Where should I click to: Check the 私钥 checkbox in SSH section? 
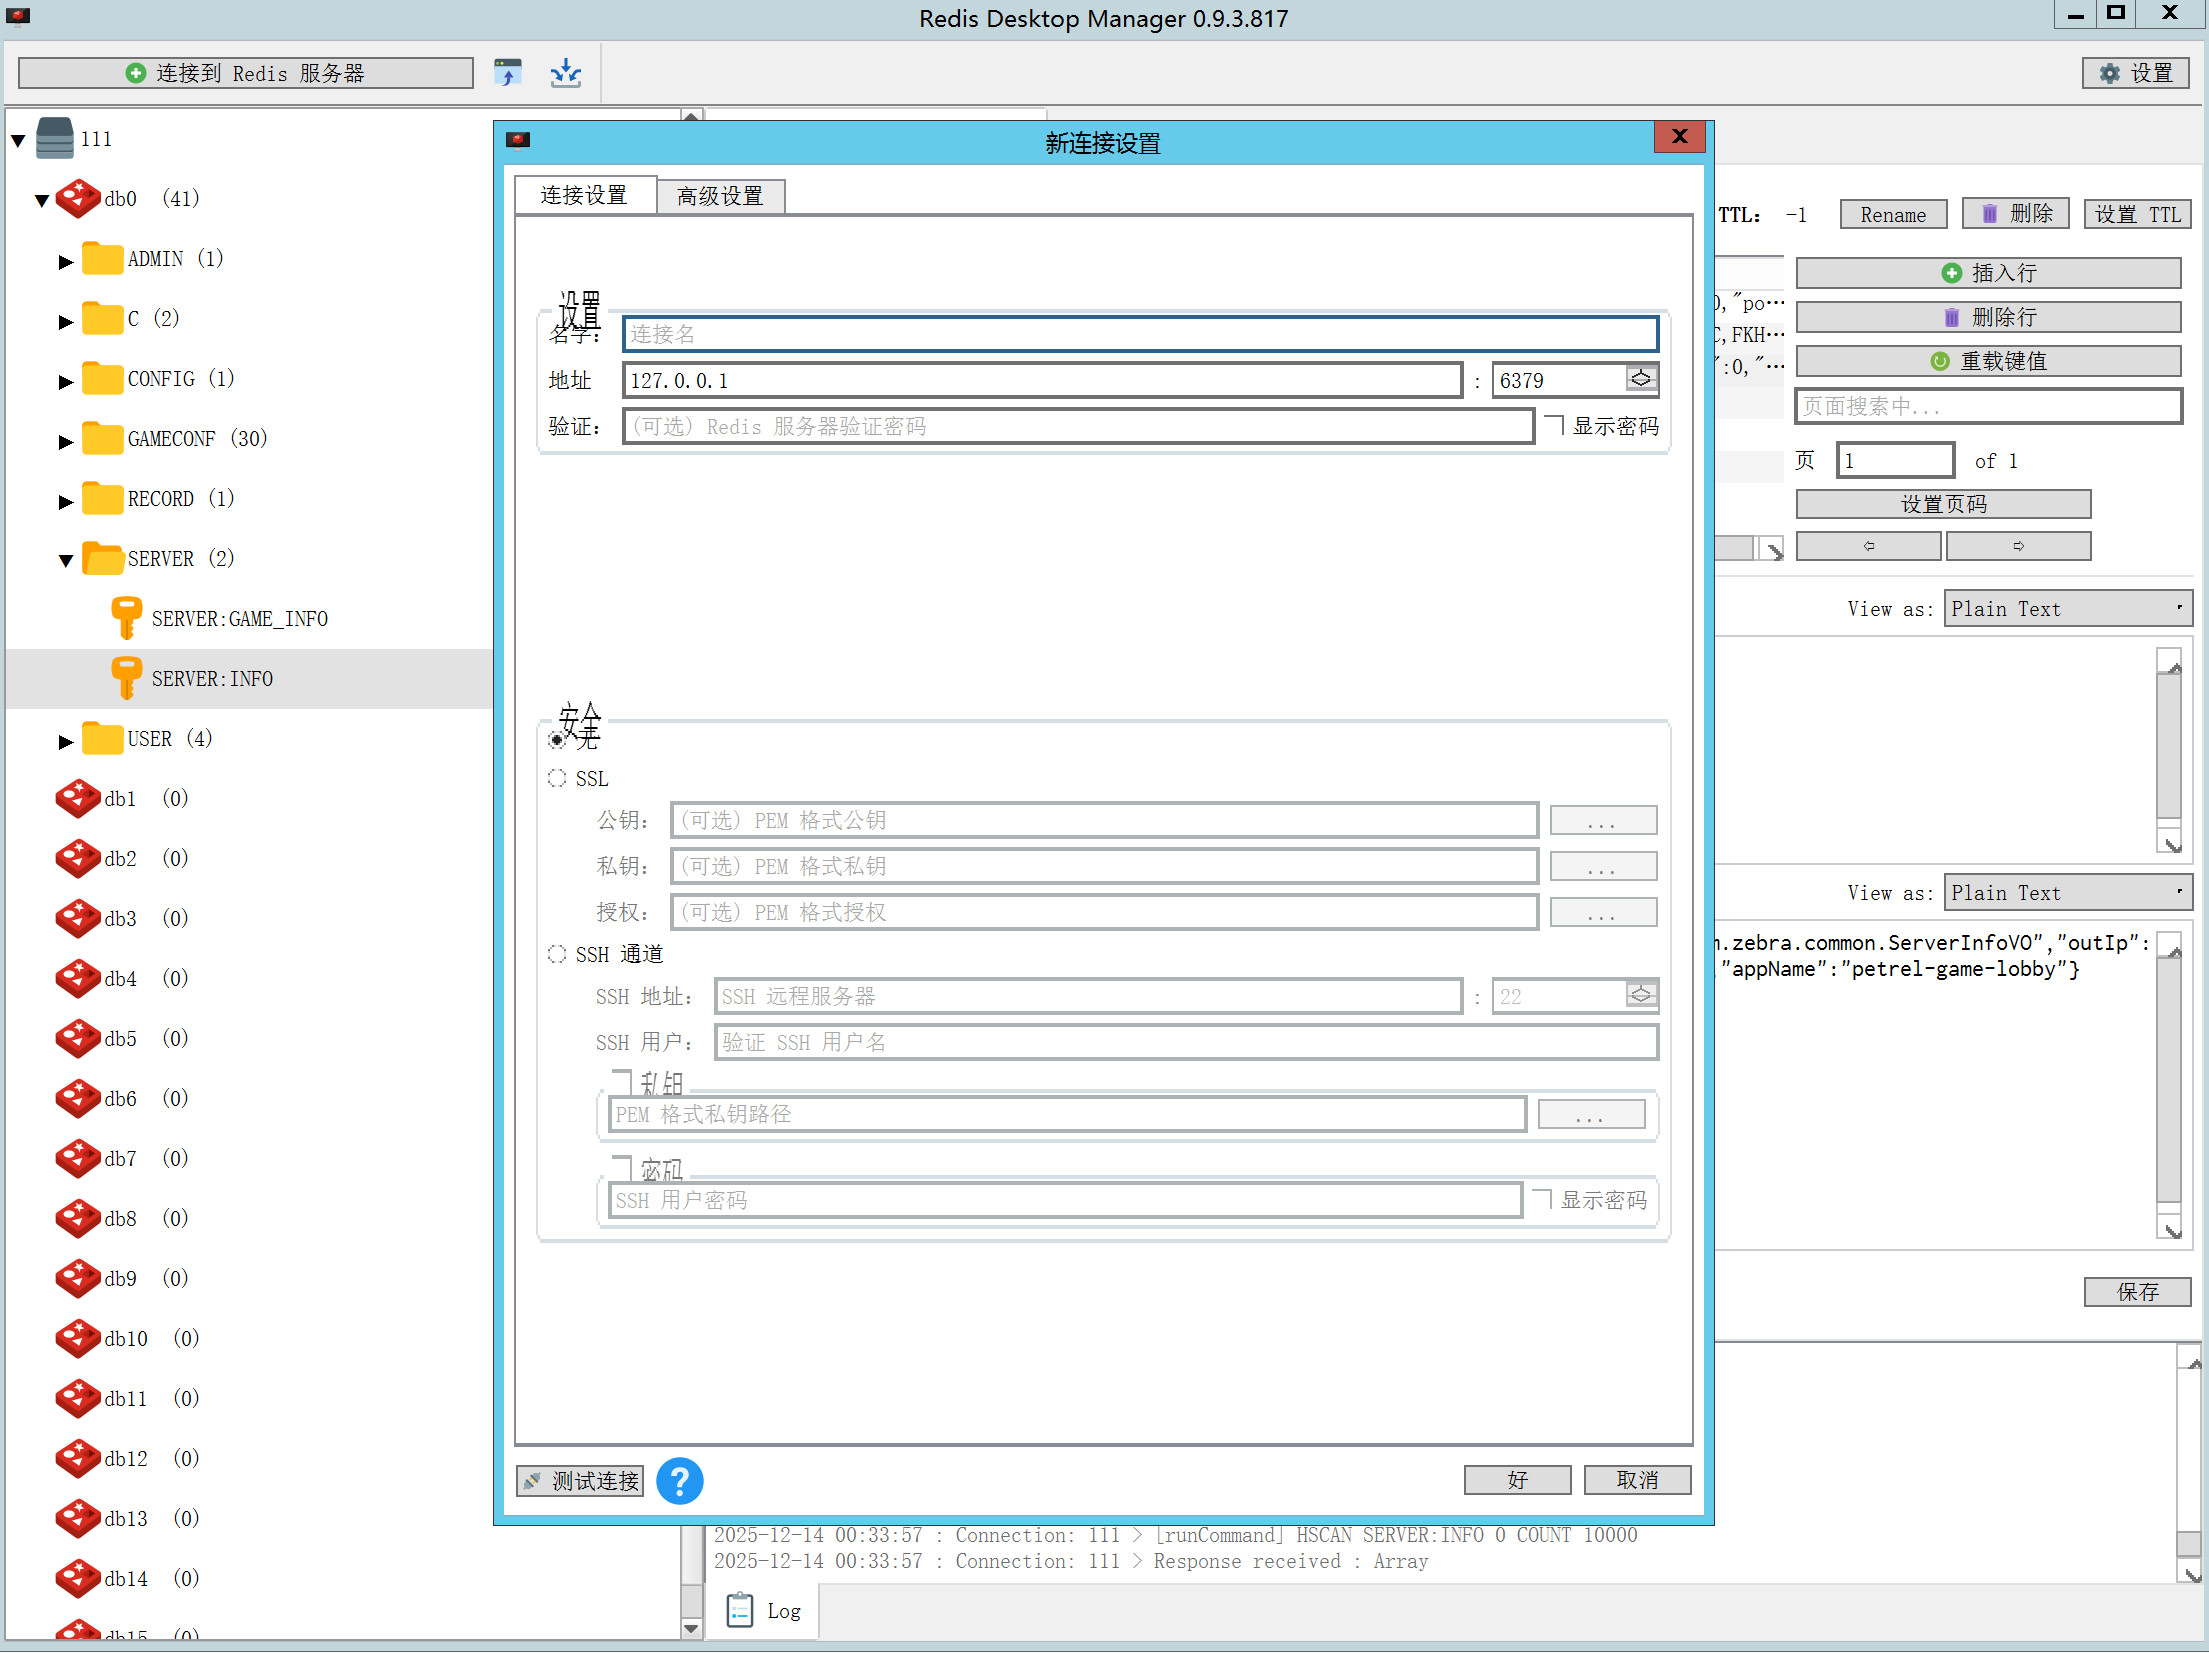click(624, 1082)
